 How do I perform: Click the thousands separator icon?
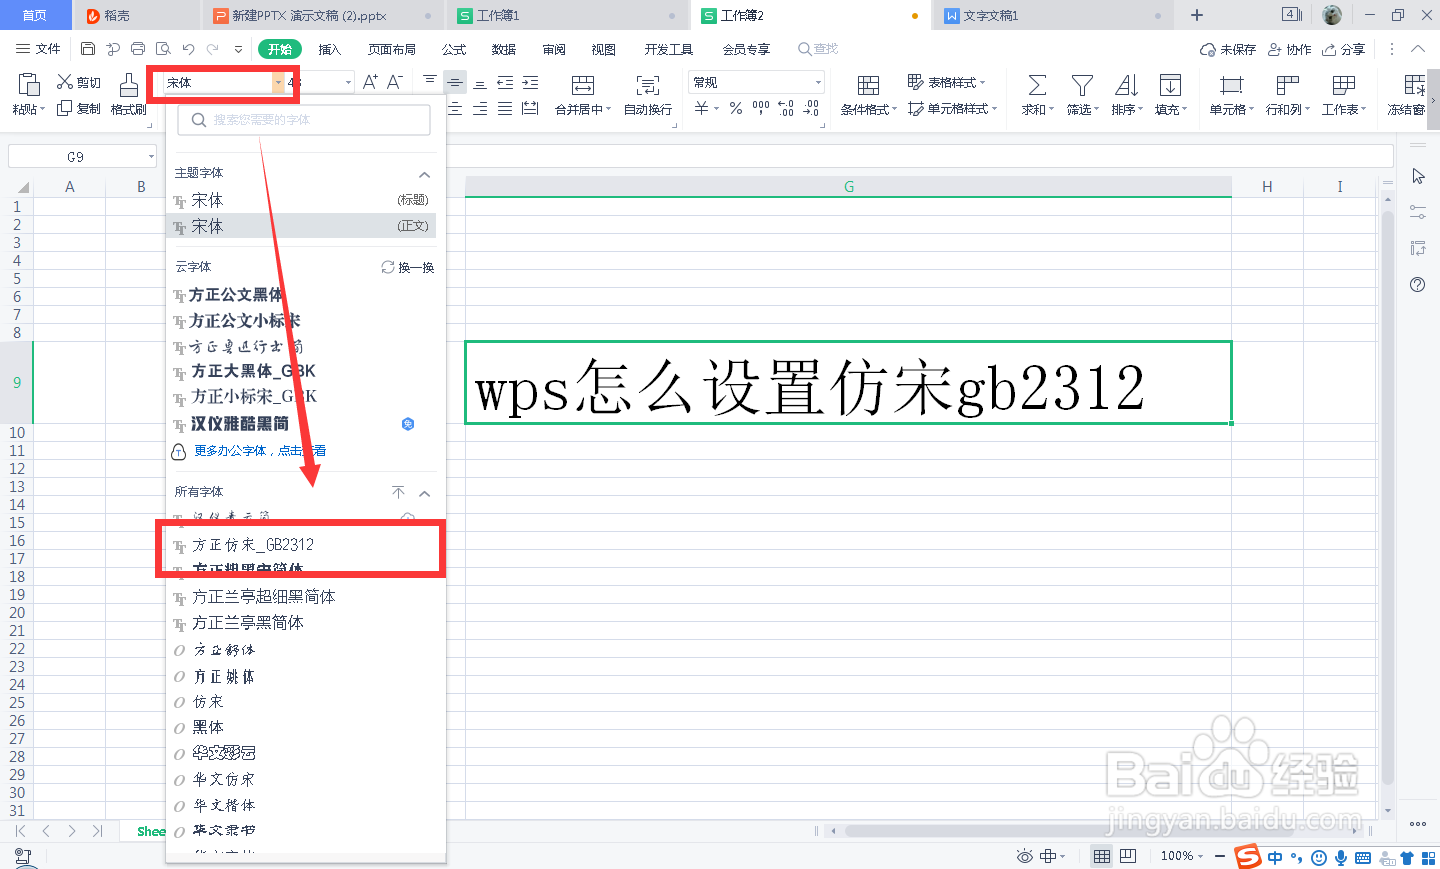(x=761, y=108)
